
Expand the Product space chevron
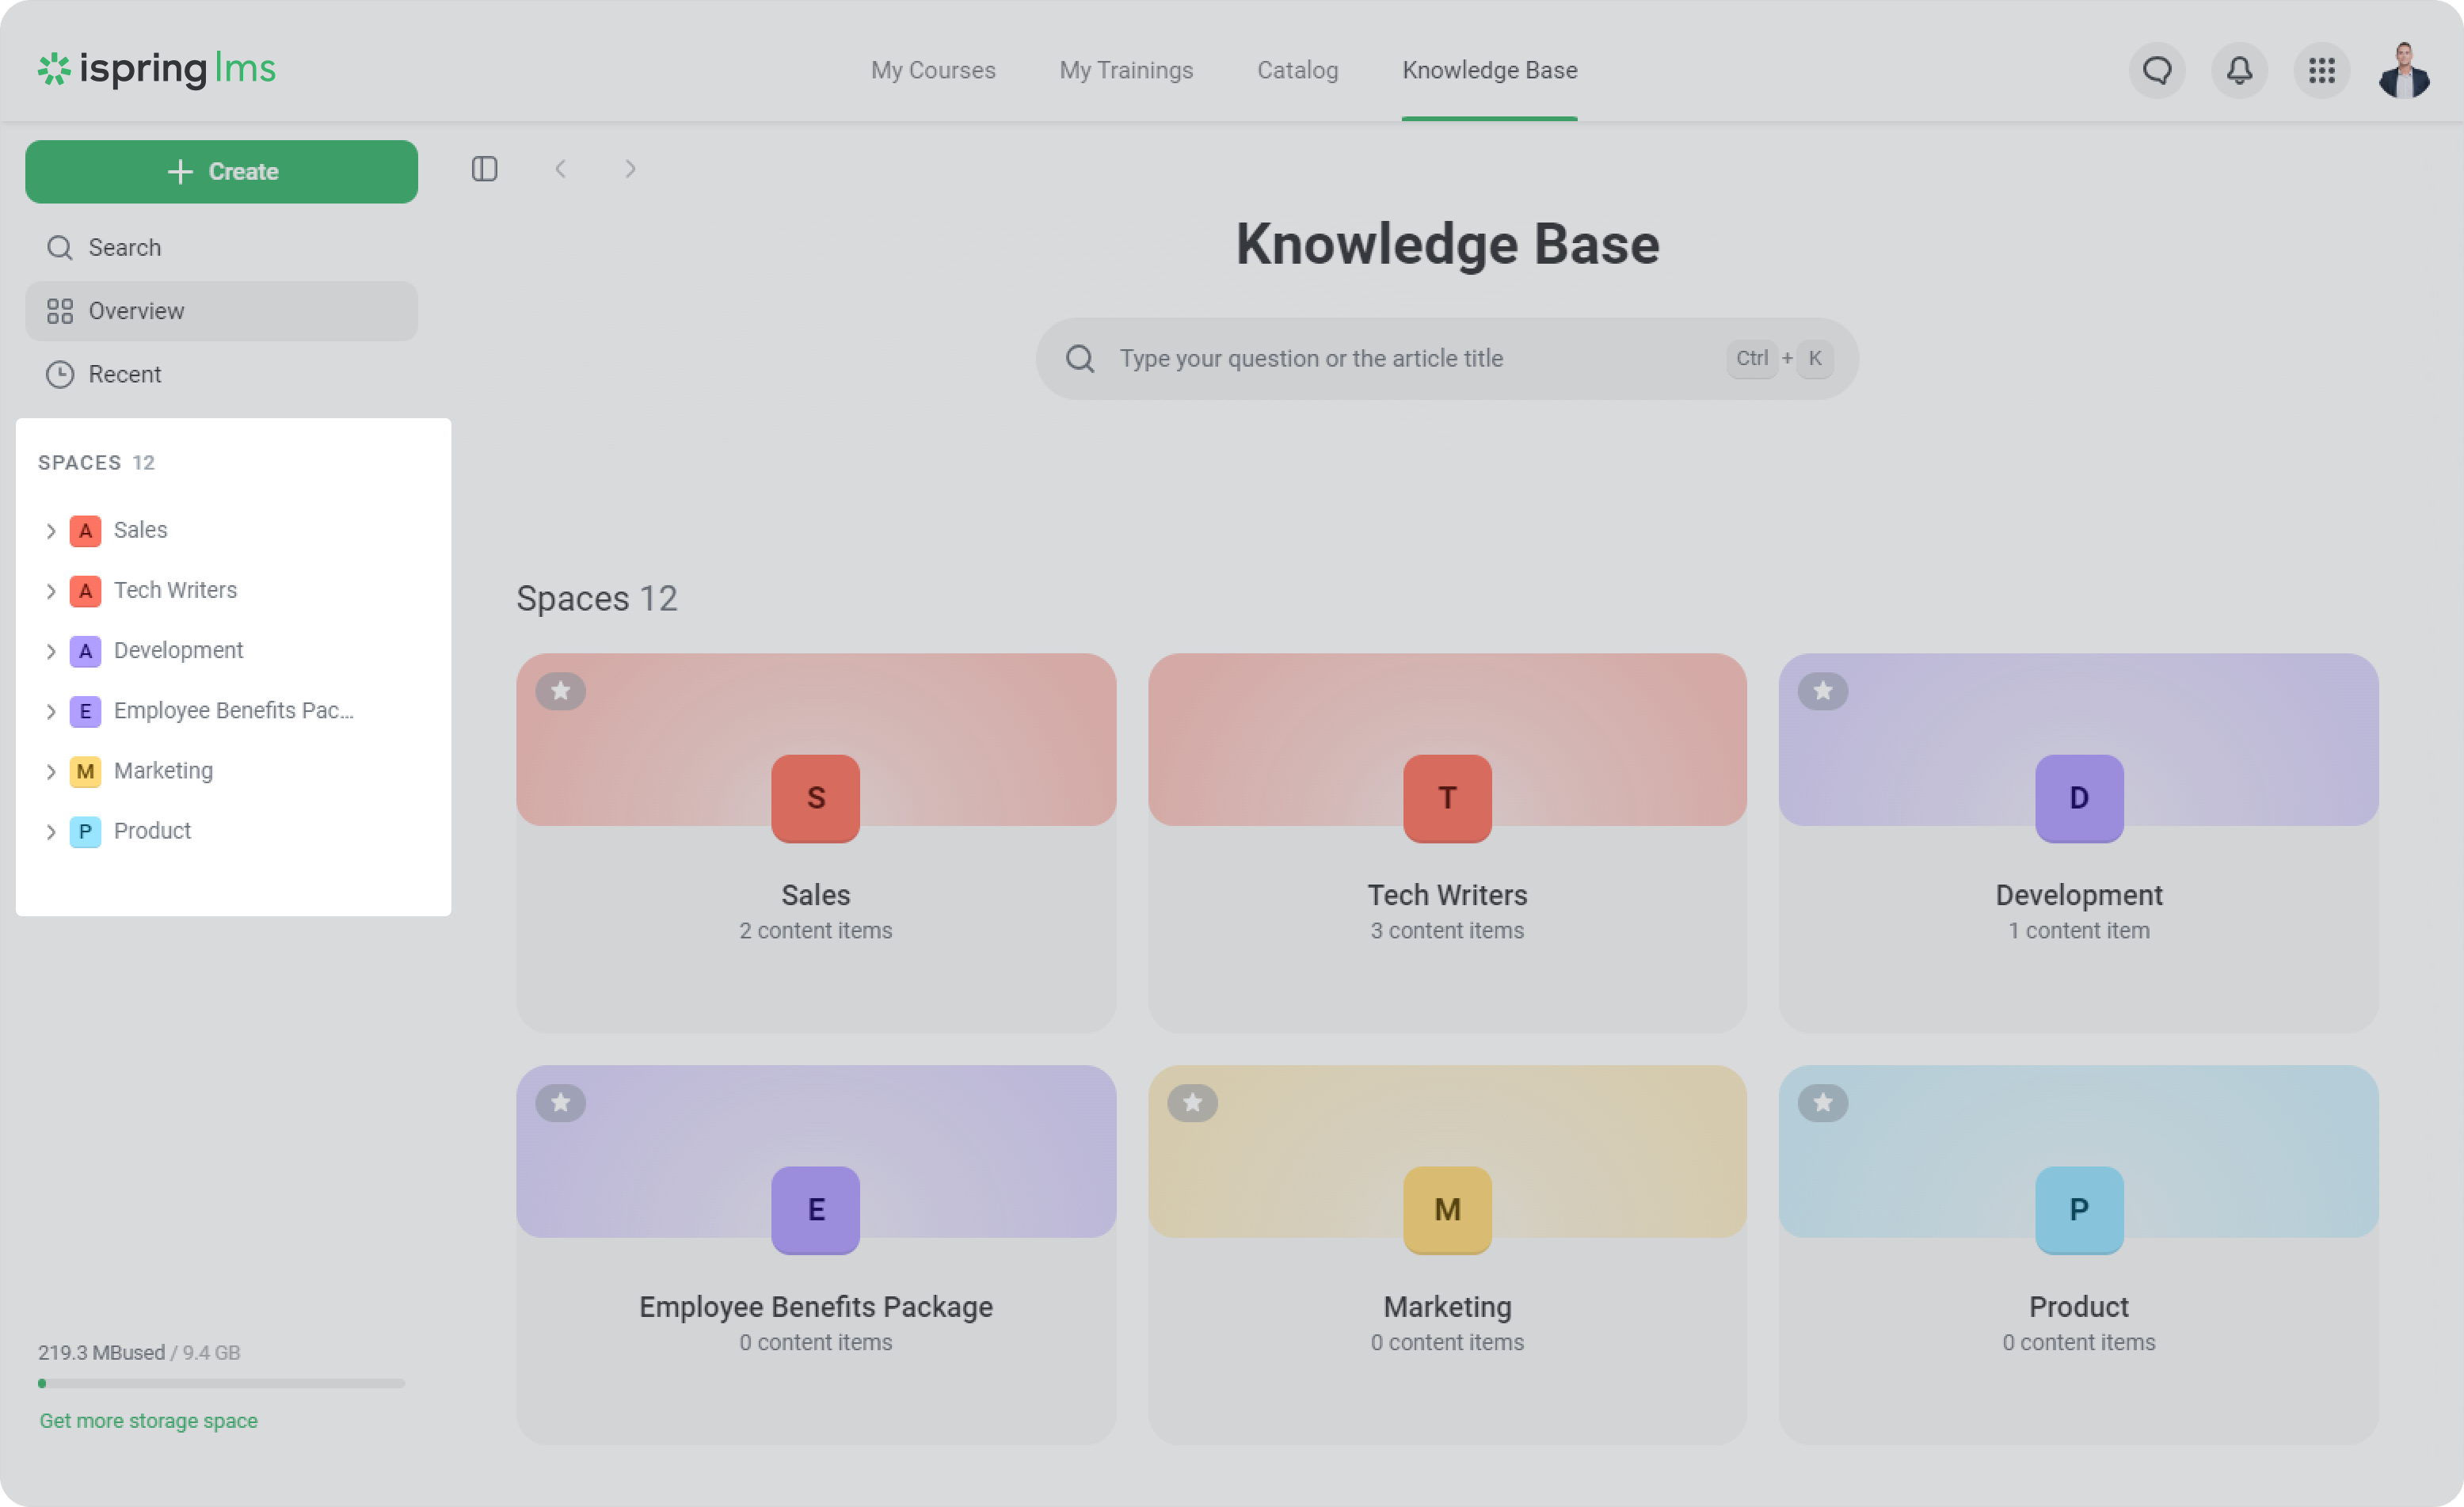point(50,832)
